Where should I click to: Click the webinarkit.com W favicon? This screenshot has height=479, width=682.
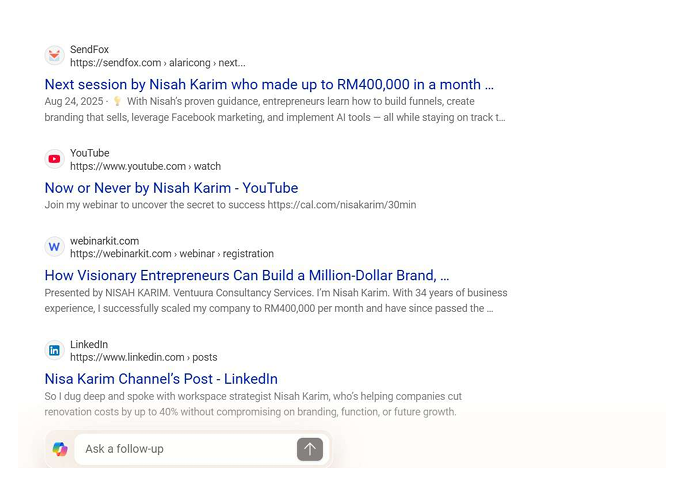54,247
